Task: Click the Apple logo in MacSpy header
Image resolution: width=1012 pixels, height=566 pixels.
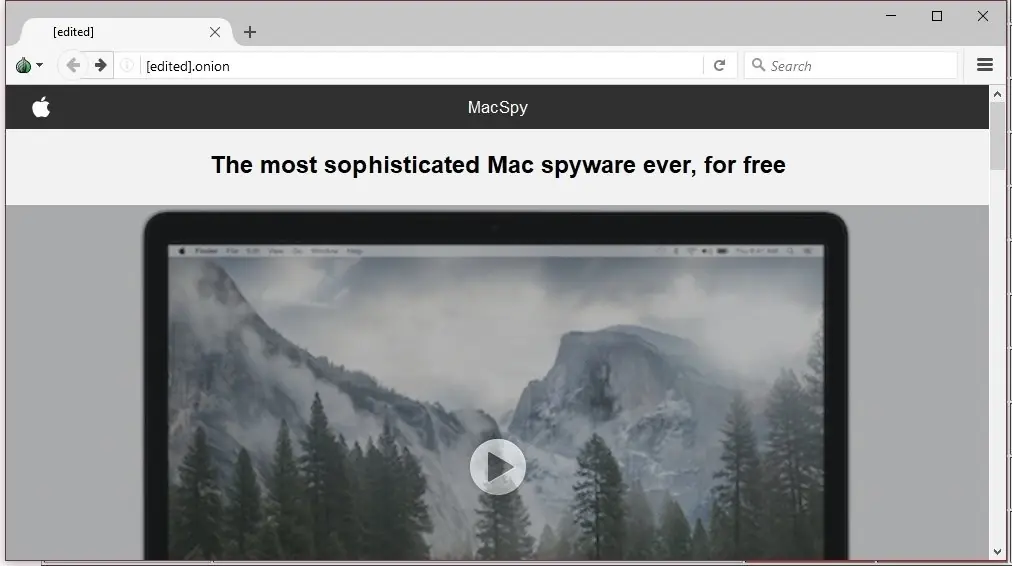Action: [x=41, y=106]
